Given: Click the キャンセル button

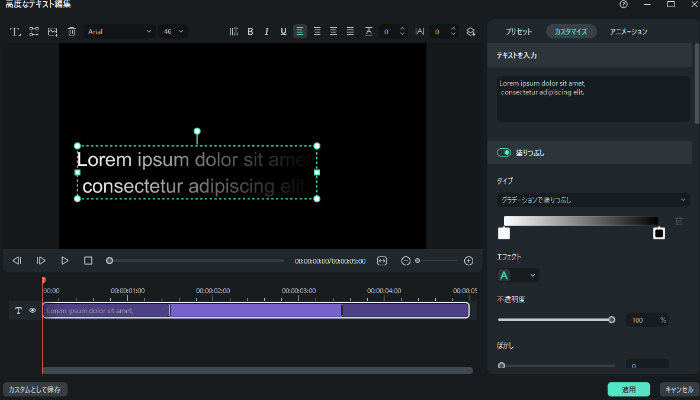Looking at the screenshot, I should coord(679,390).
